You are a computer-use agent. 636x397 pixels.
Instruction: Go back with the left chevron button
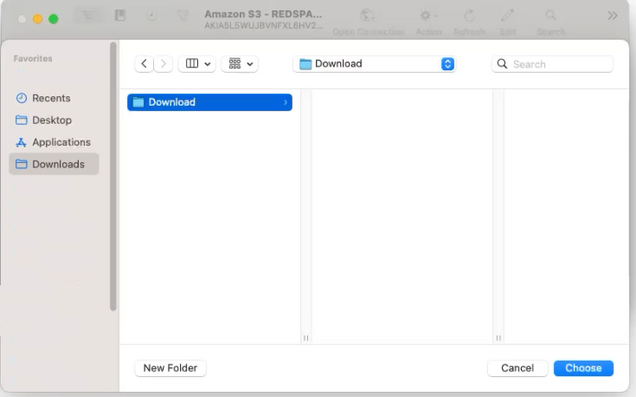[144, 64]
